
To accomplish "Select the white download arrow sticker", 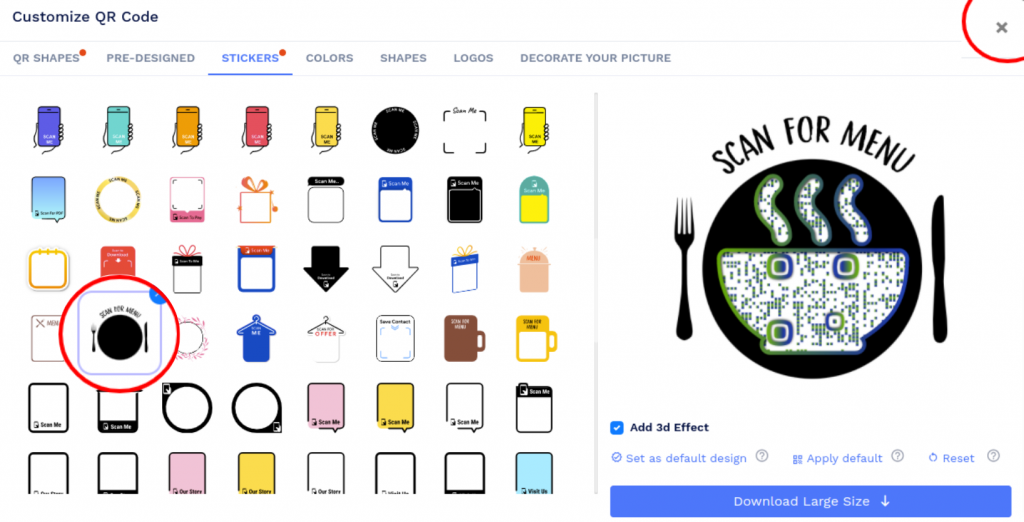I will click(x=395, y=269).
